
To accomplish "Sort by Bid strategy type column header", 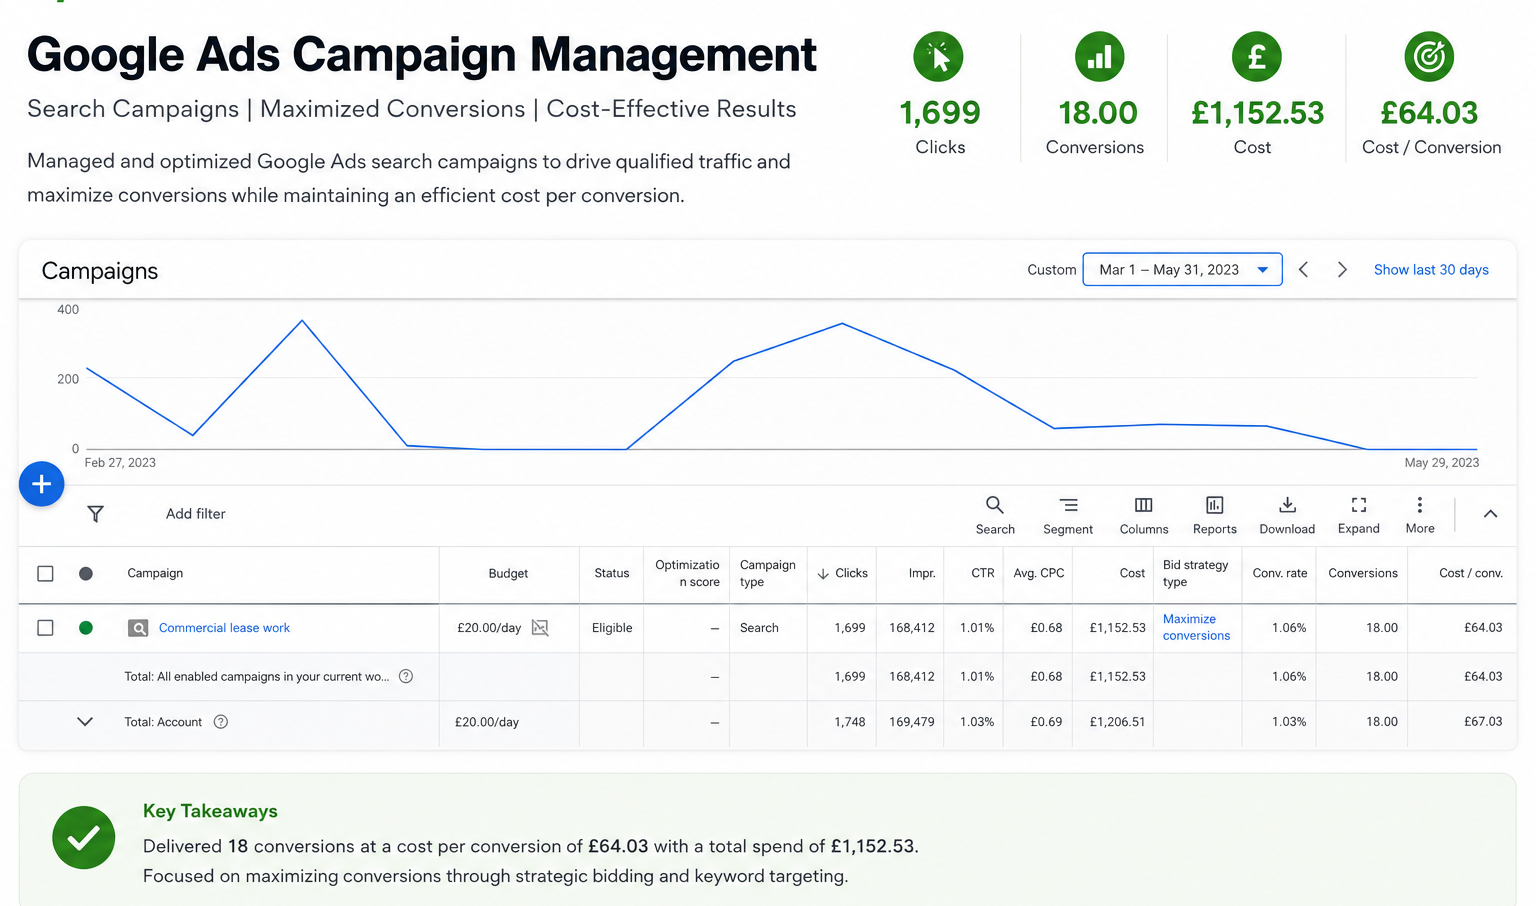I will click(1196, 574).
